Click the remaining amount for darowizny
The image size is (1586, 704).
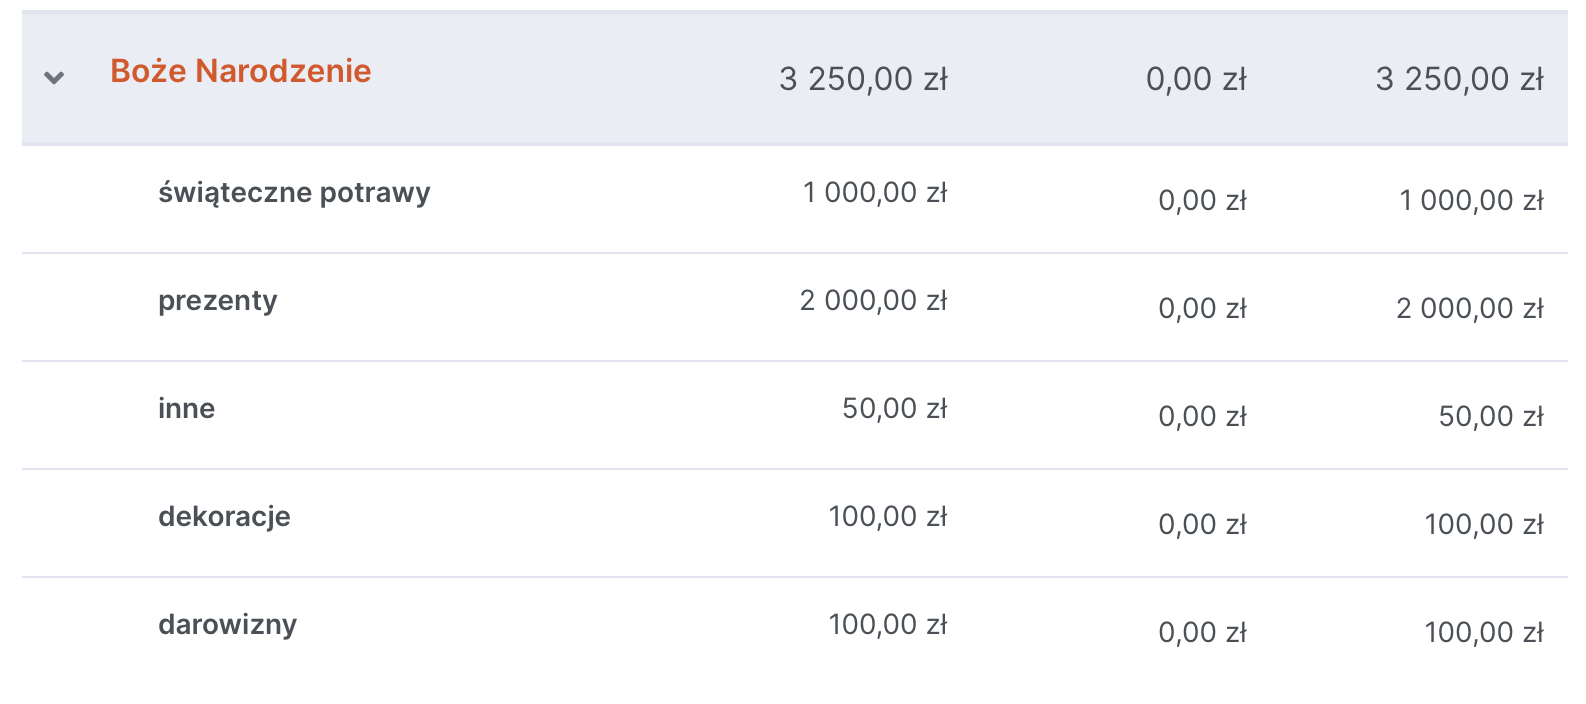click(1484, 632)
